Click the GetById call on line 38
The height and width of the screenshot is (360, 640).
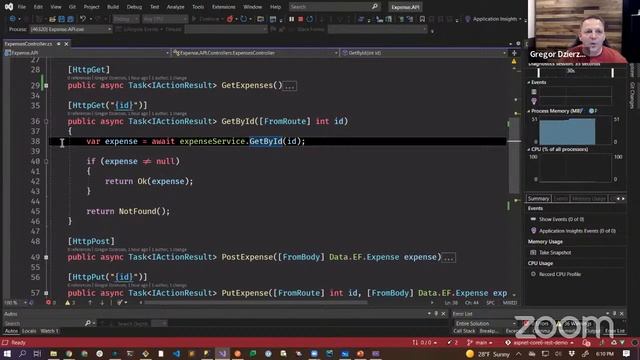tap(266, 141)
